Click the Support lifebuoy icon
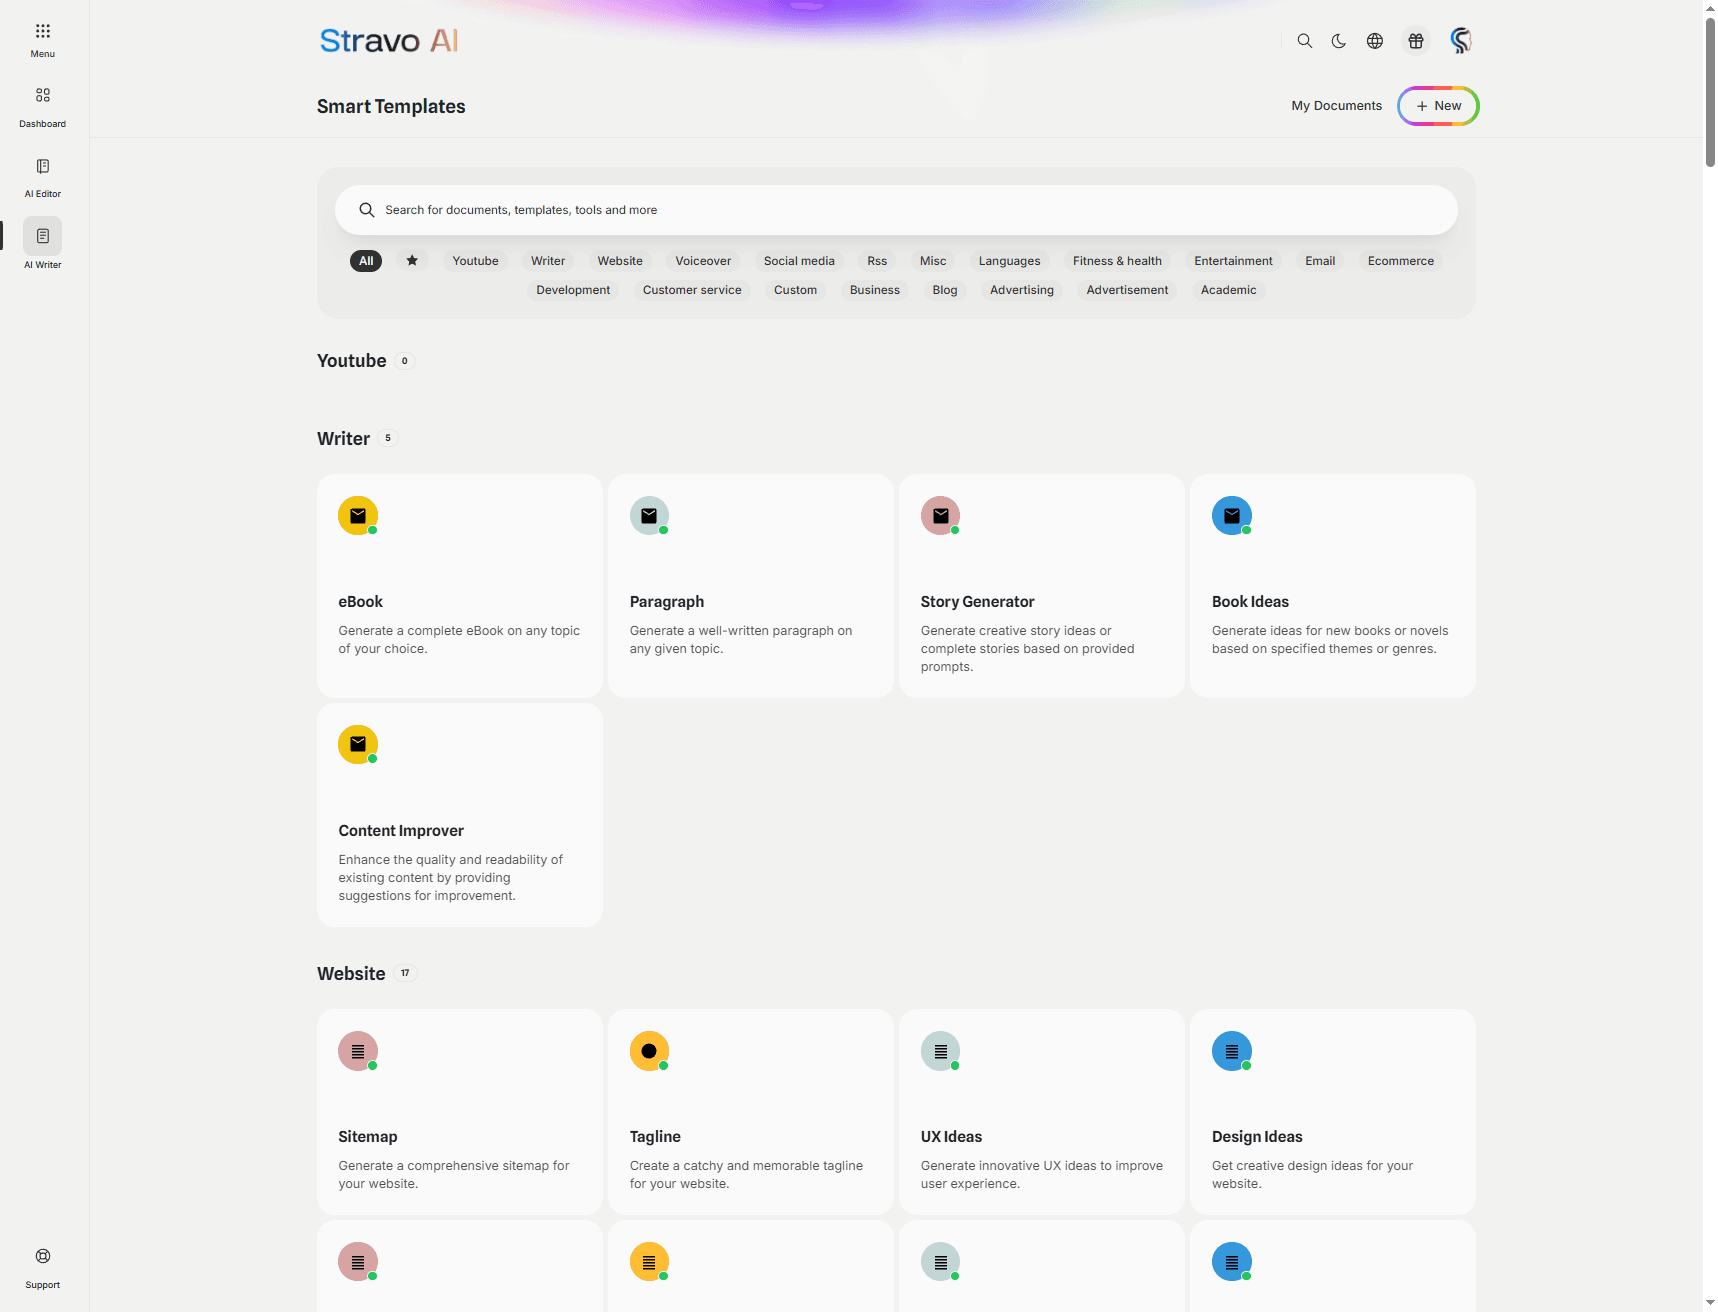This screenshot has height=1312, width=1718. tap(42, 1257)
